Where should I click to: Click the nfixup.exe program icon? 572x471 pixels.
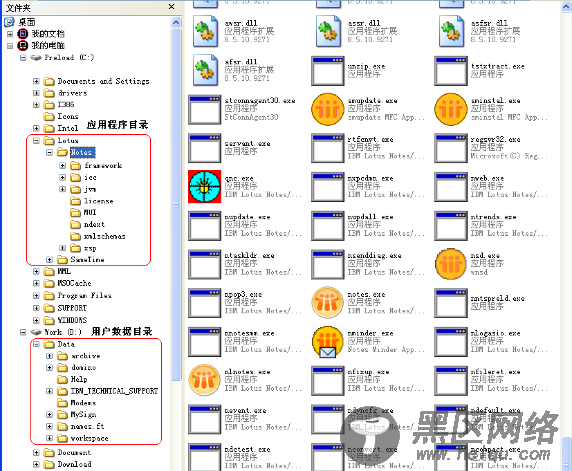[328, 381]
